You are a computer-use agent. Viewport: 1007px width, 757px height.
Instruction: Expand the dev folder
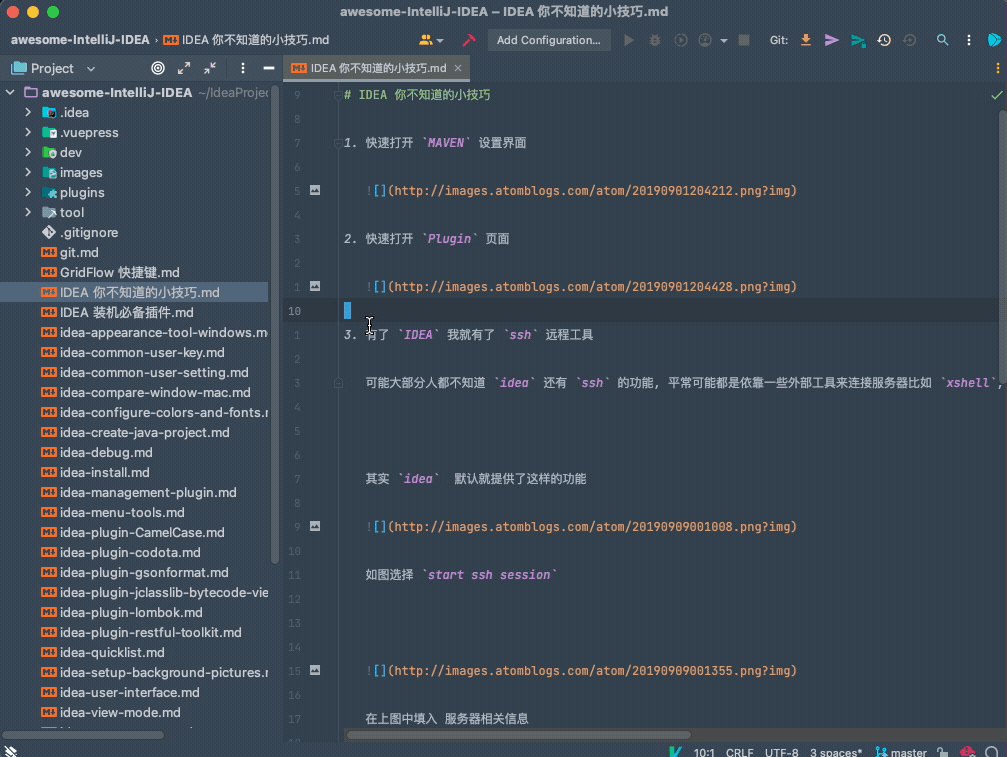coord(28,152)
